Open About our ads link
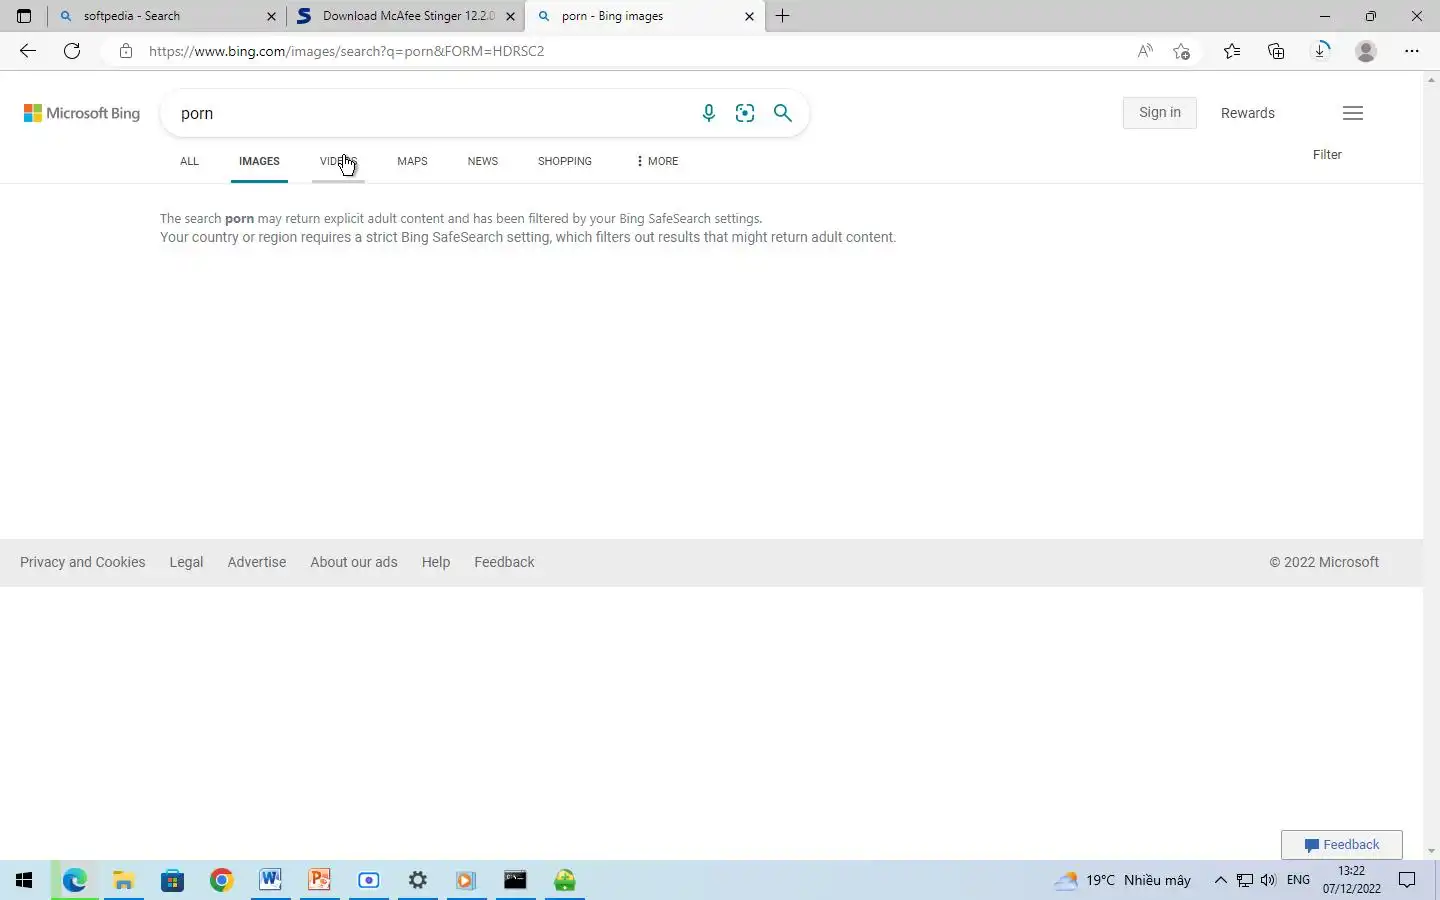1440x900 pixels. click(x=354, y=562)
